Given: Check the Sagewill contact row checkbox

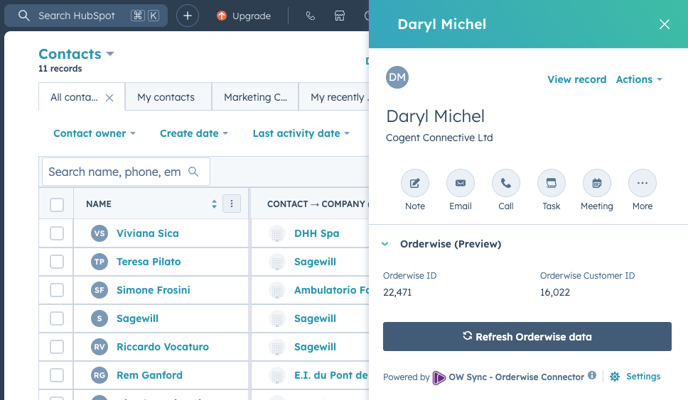Looking at the screenshot, I should [x=57, y=318].
